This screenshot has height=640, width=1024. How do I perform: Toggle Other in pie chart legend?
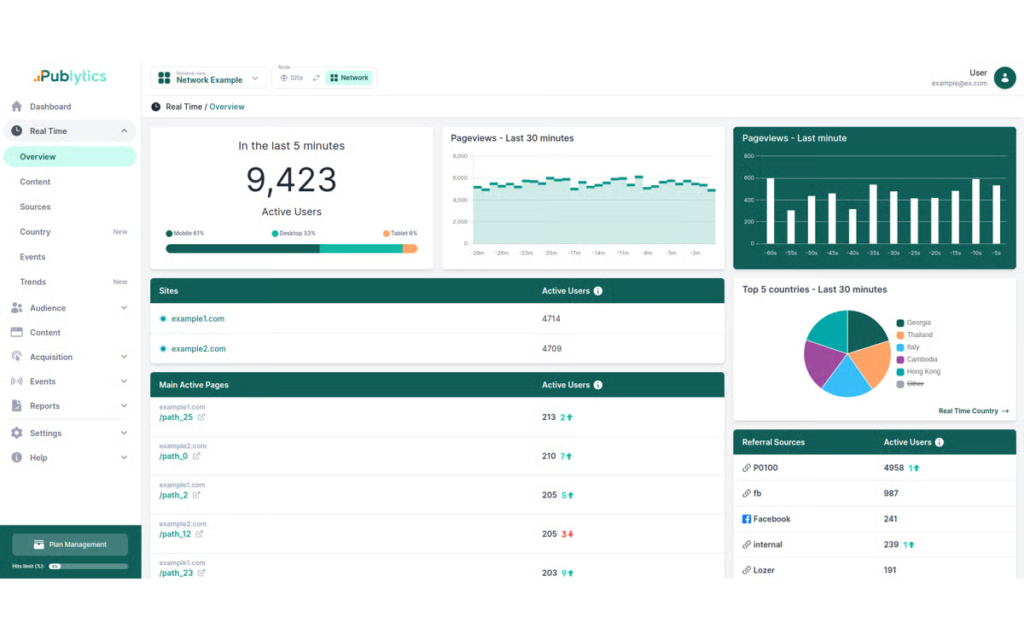click(x=910, y=384)
